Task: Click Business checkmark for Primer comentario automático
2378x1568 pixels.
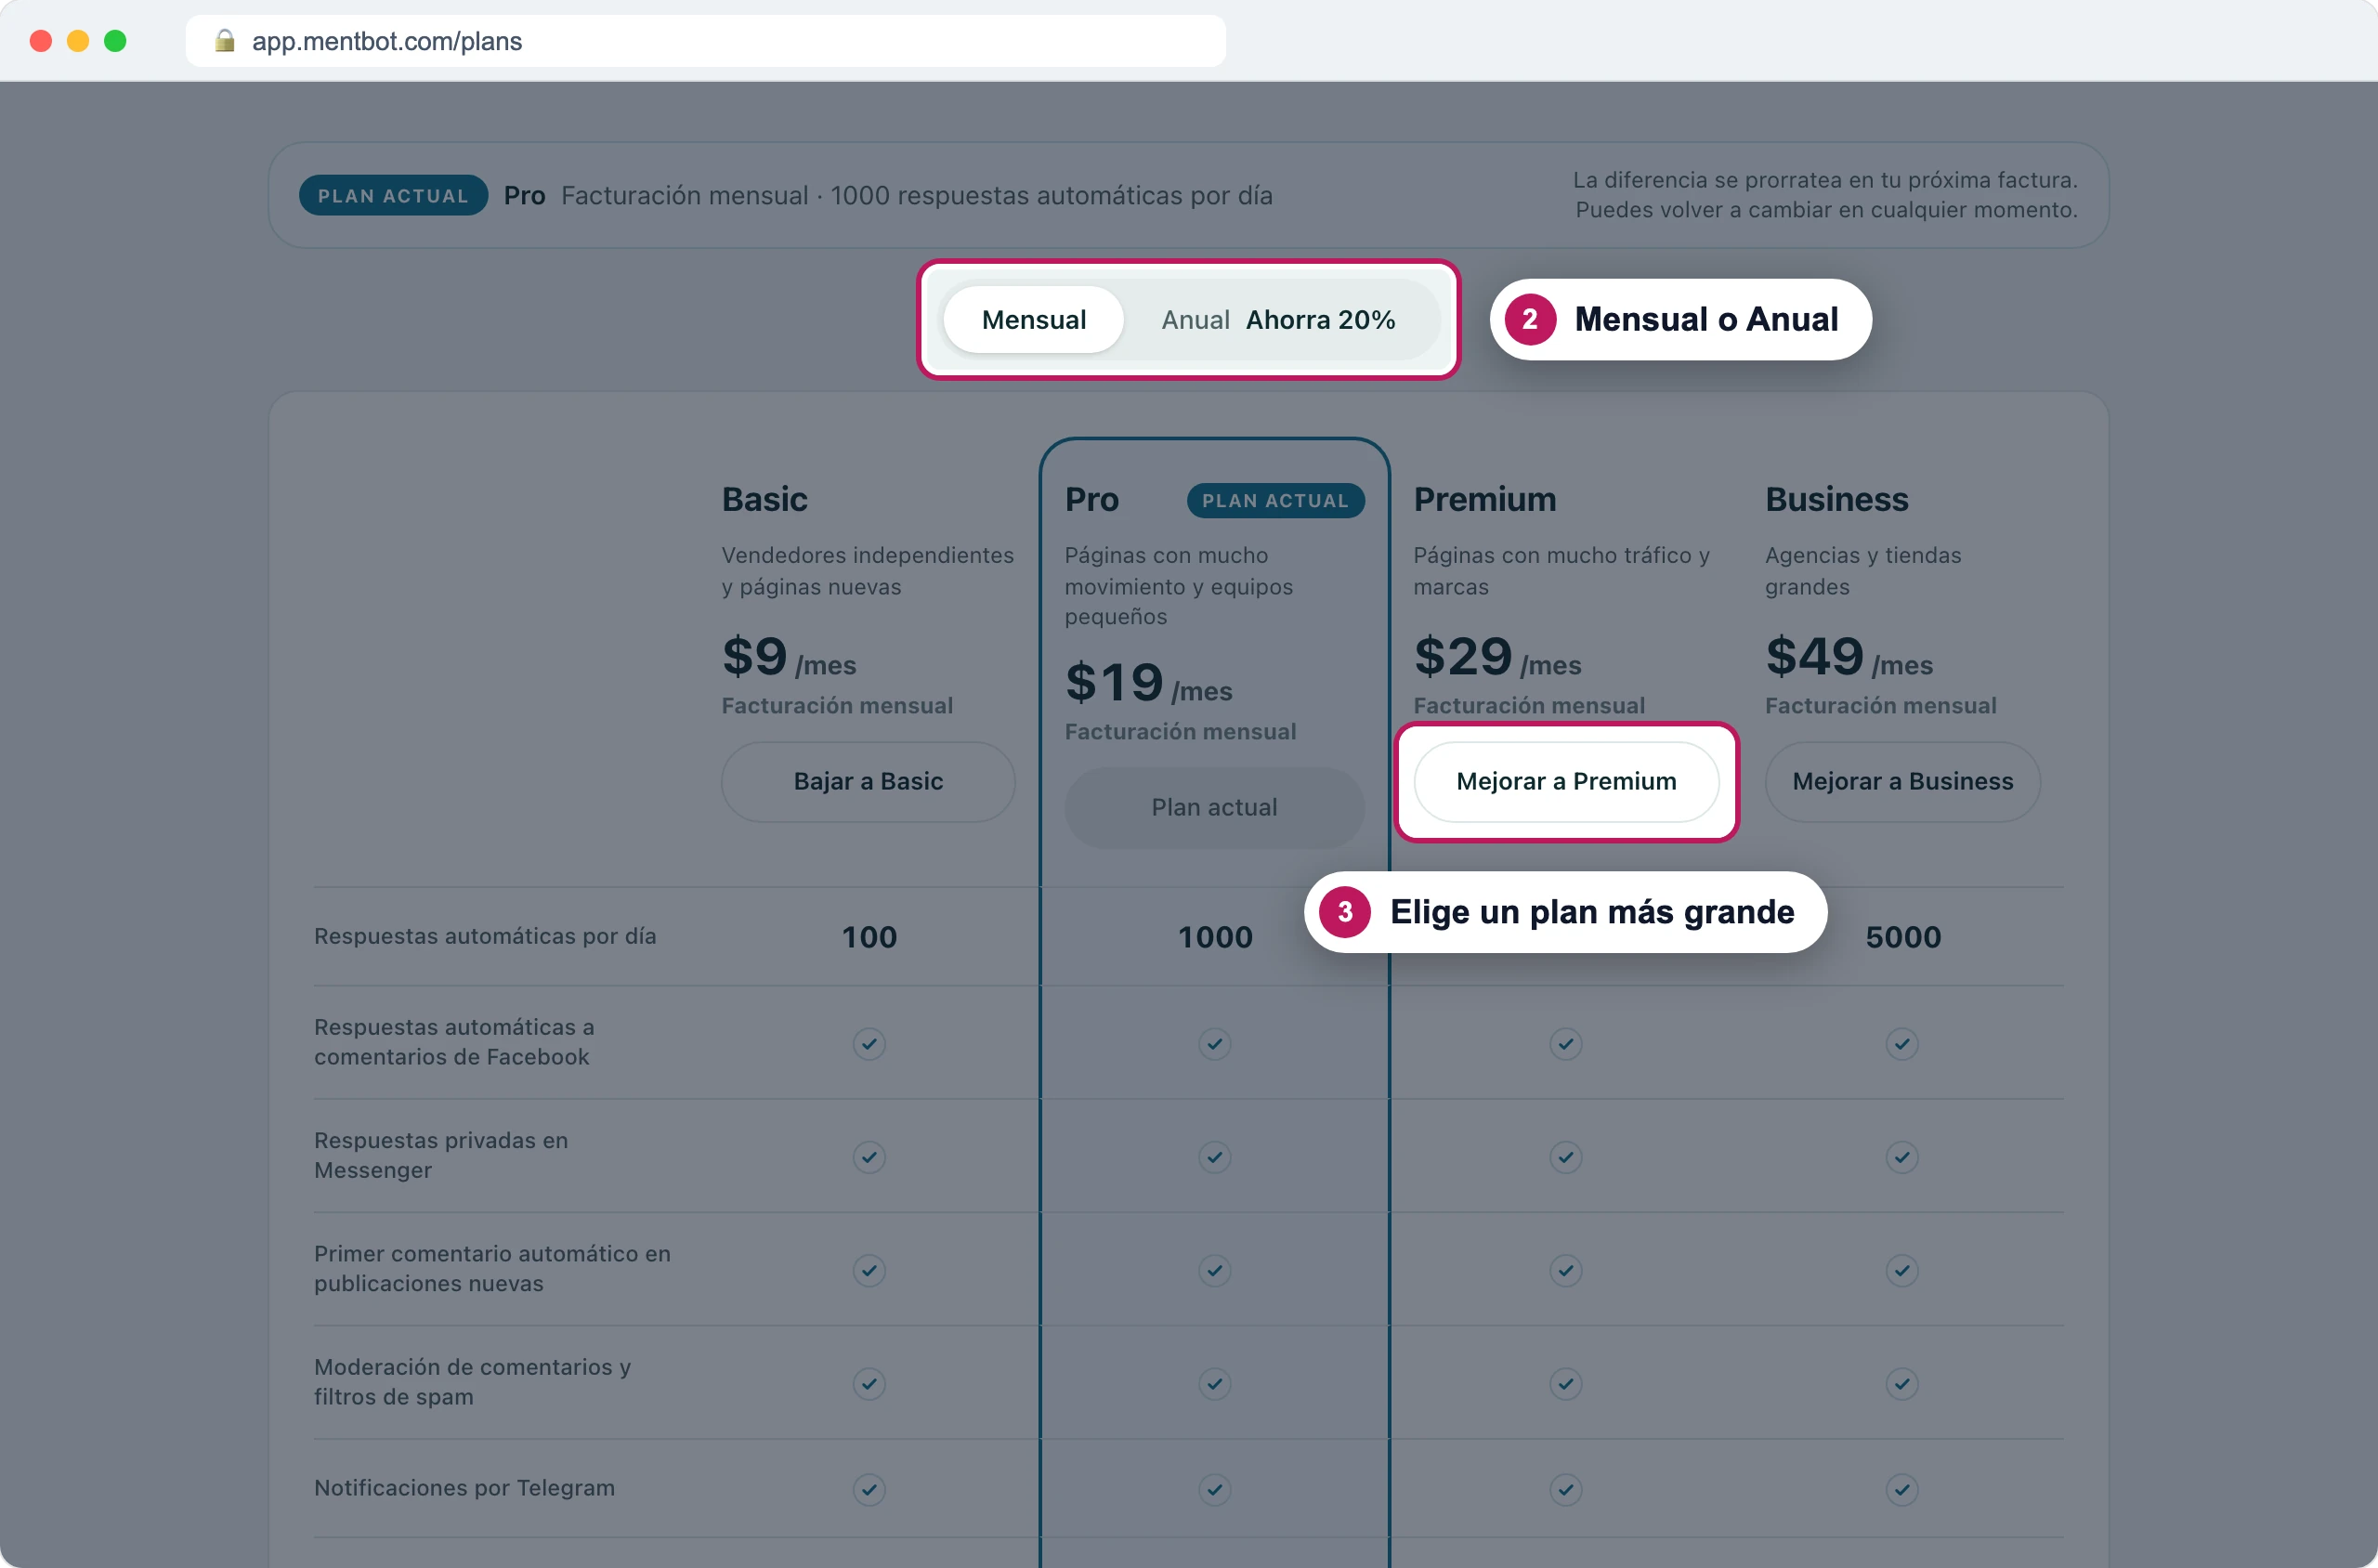Action: pyautogui.click(x=1902, y=1271)
